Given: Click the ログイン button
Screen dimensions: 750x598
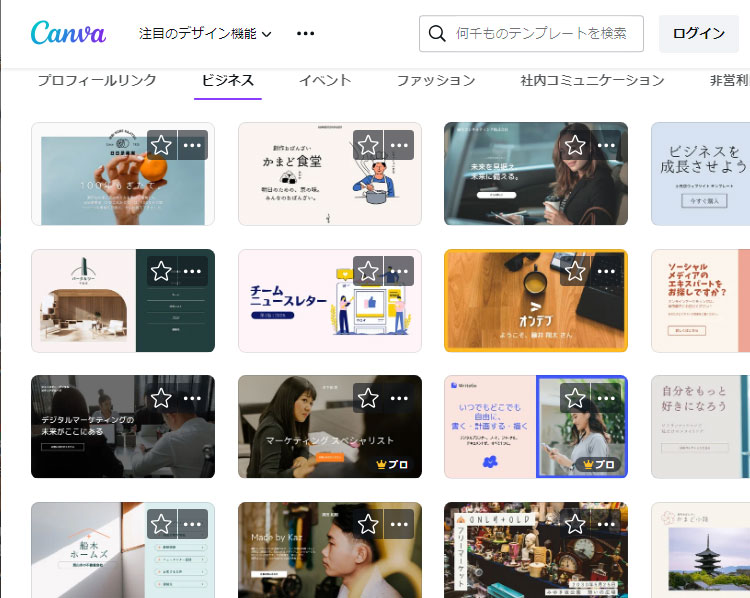Looking at the screenshot, I should coord(699,33).
